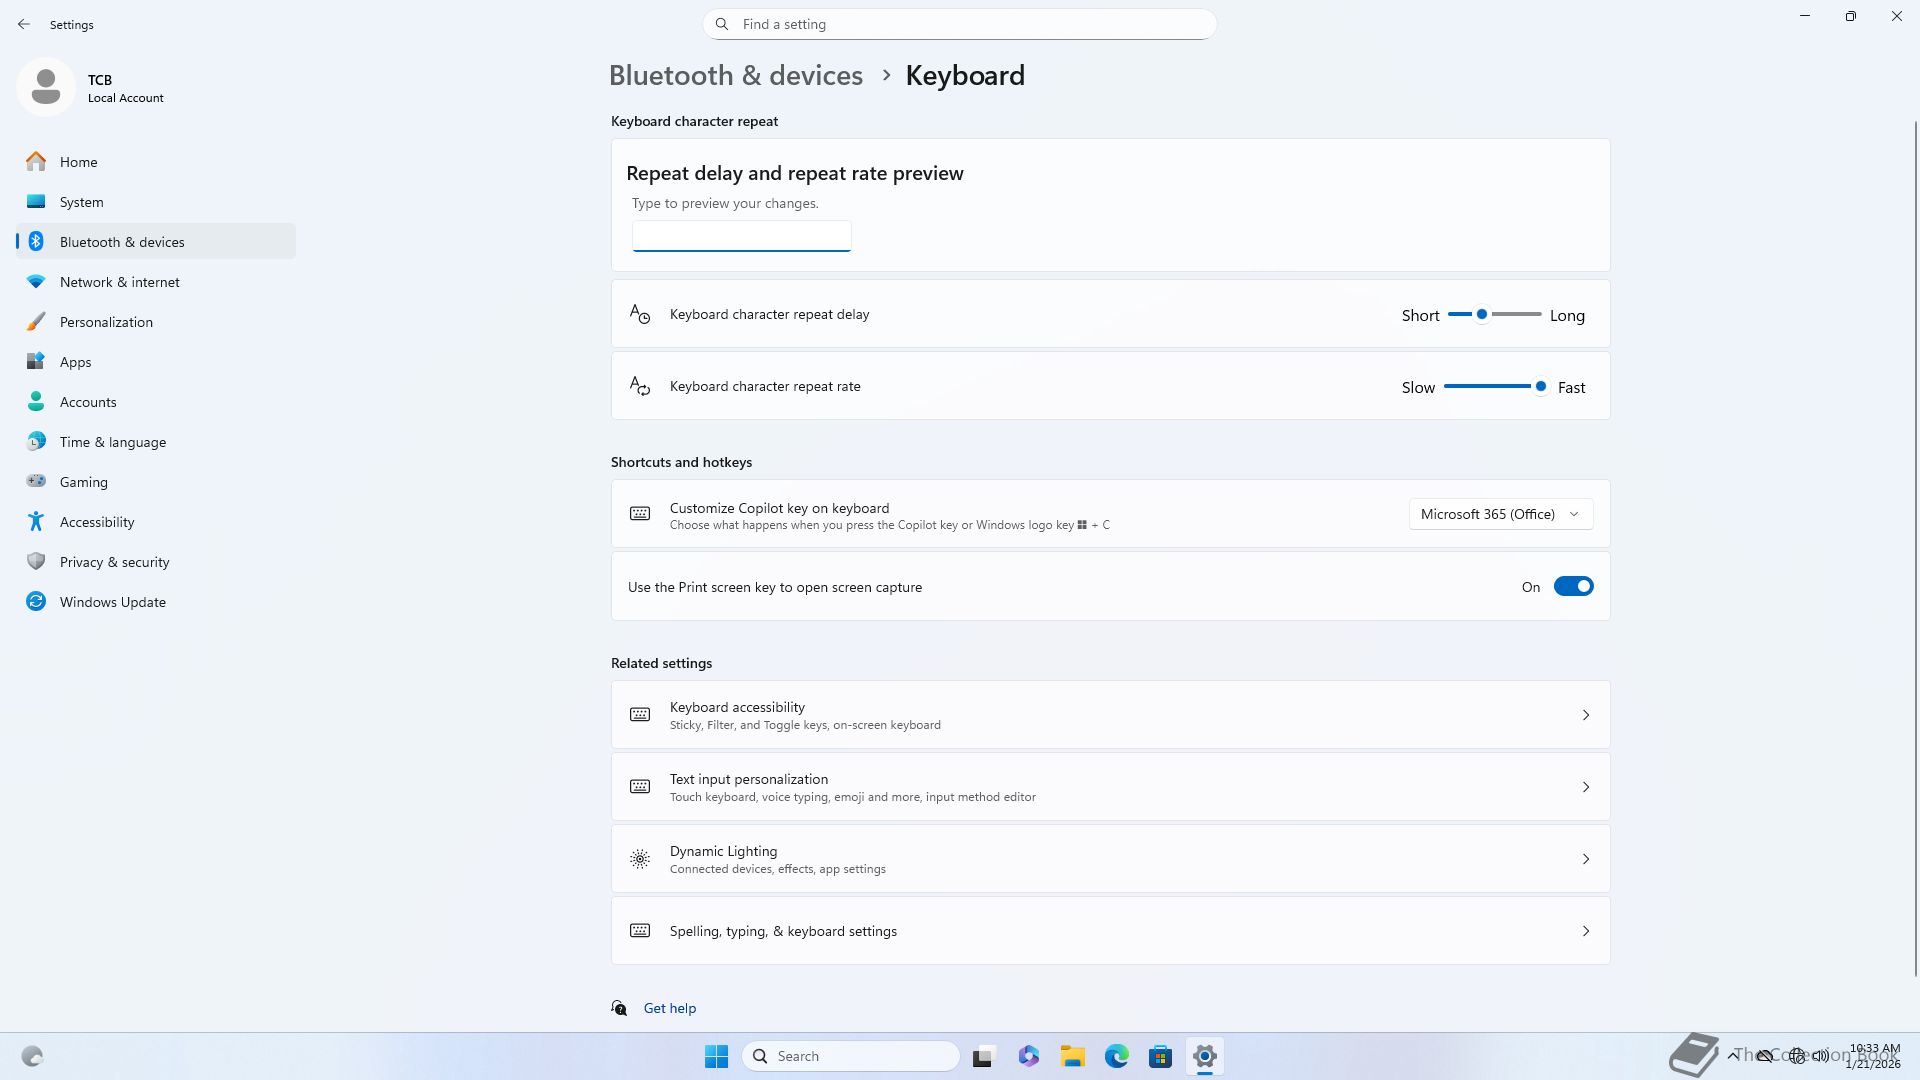
Task: Click the repeat preview text box
Action: (741, 236)
